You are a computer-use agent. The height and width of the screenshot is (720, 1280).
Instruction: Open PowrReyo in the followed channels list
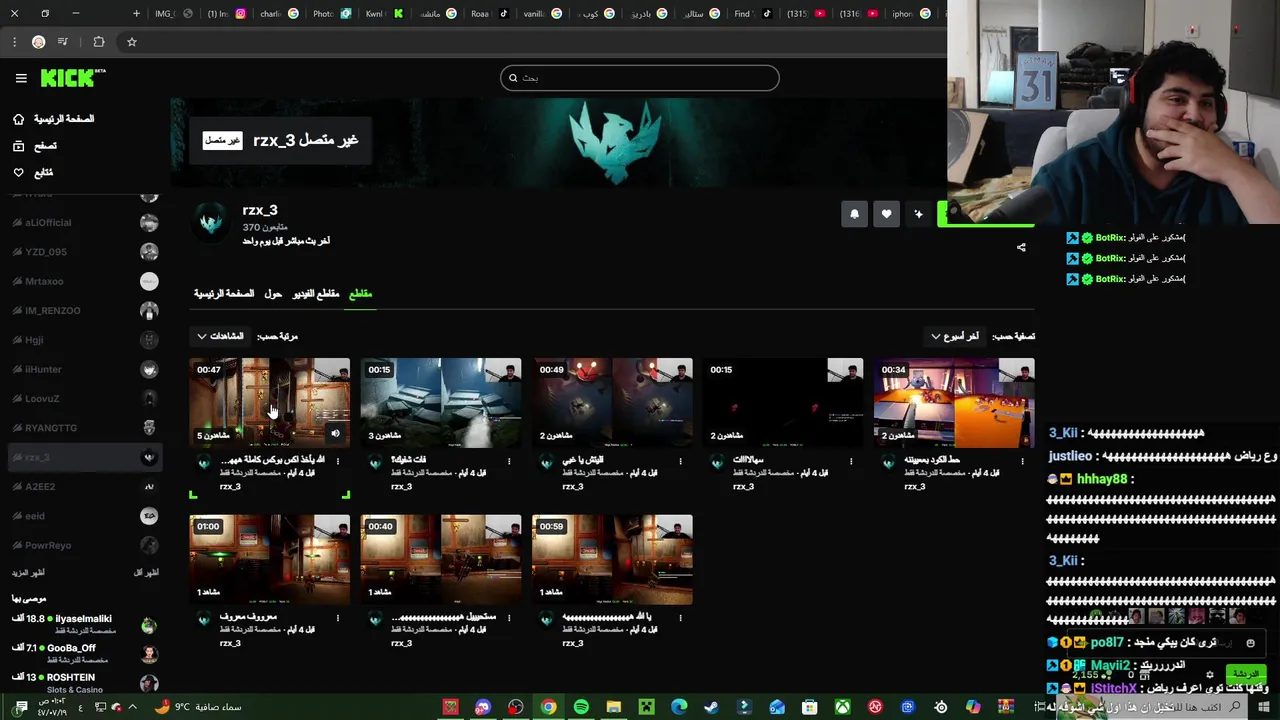click(85, 546)
